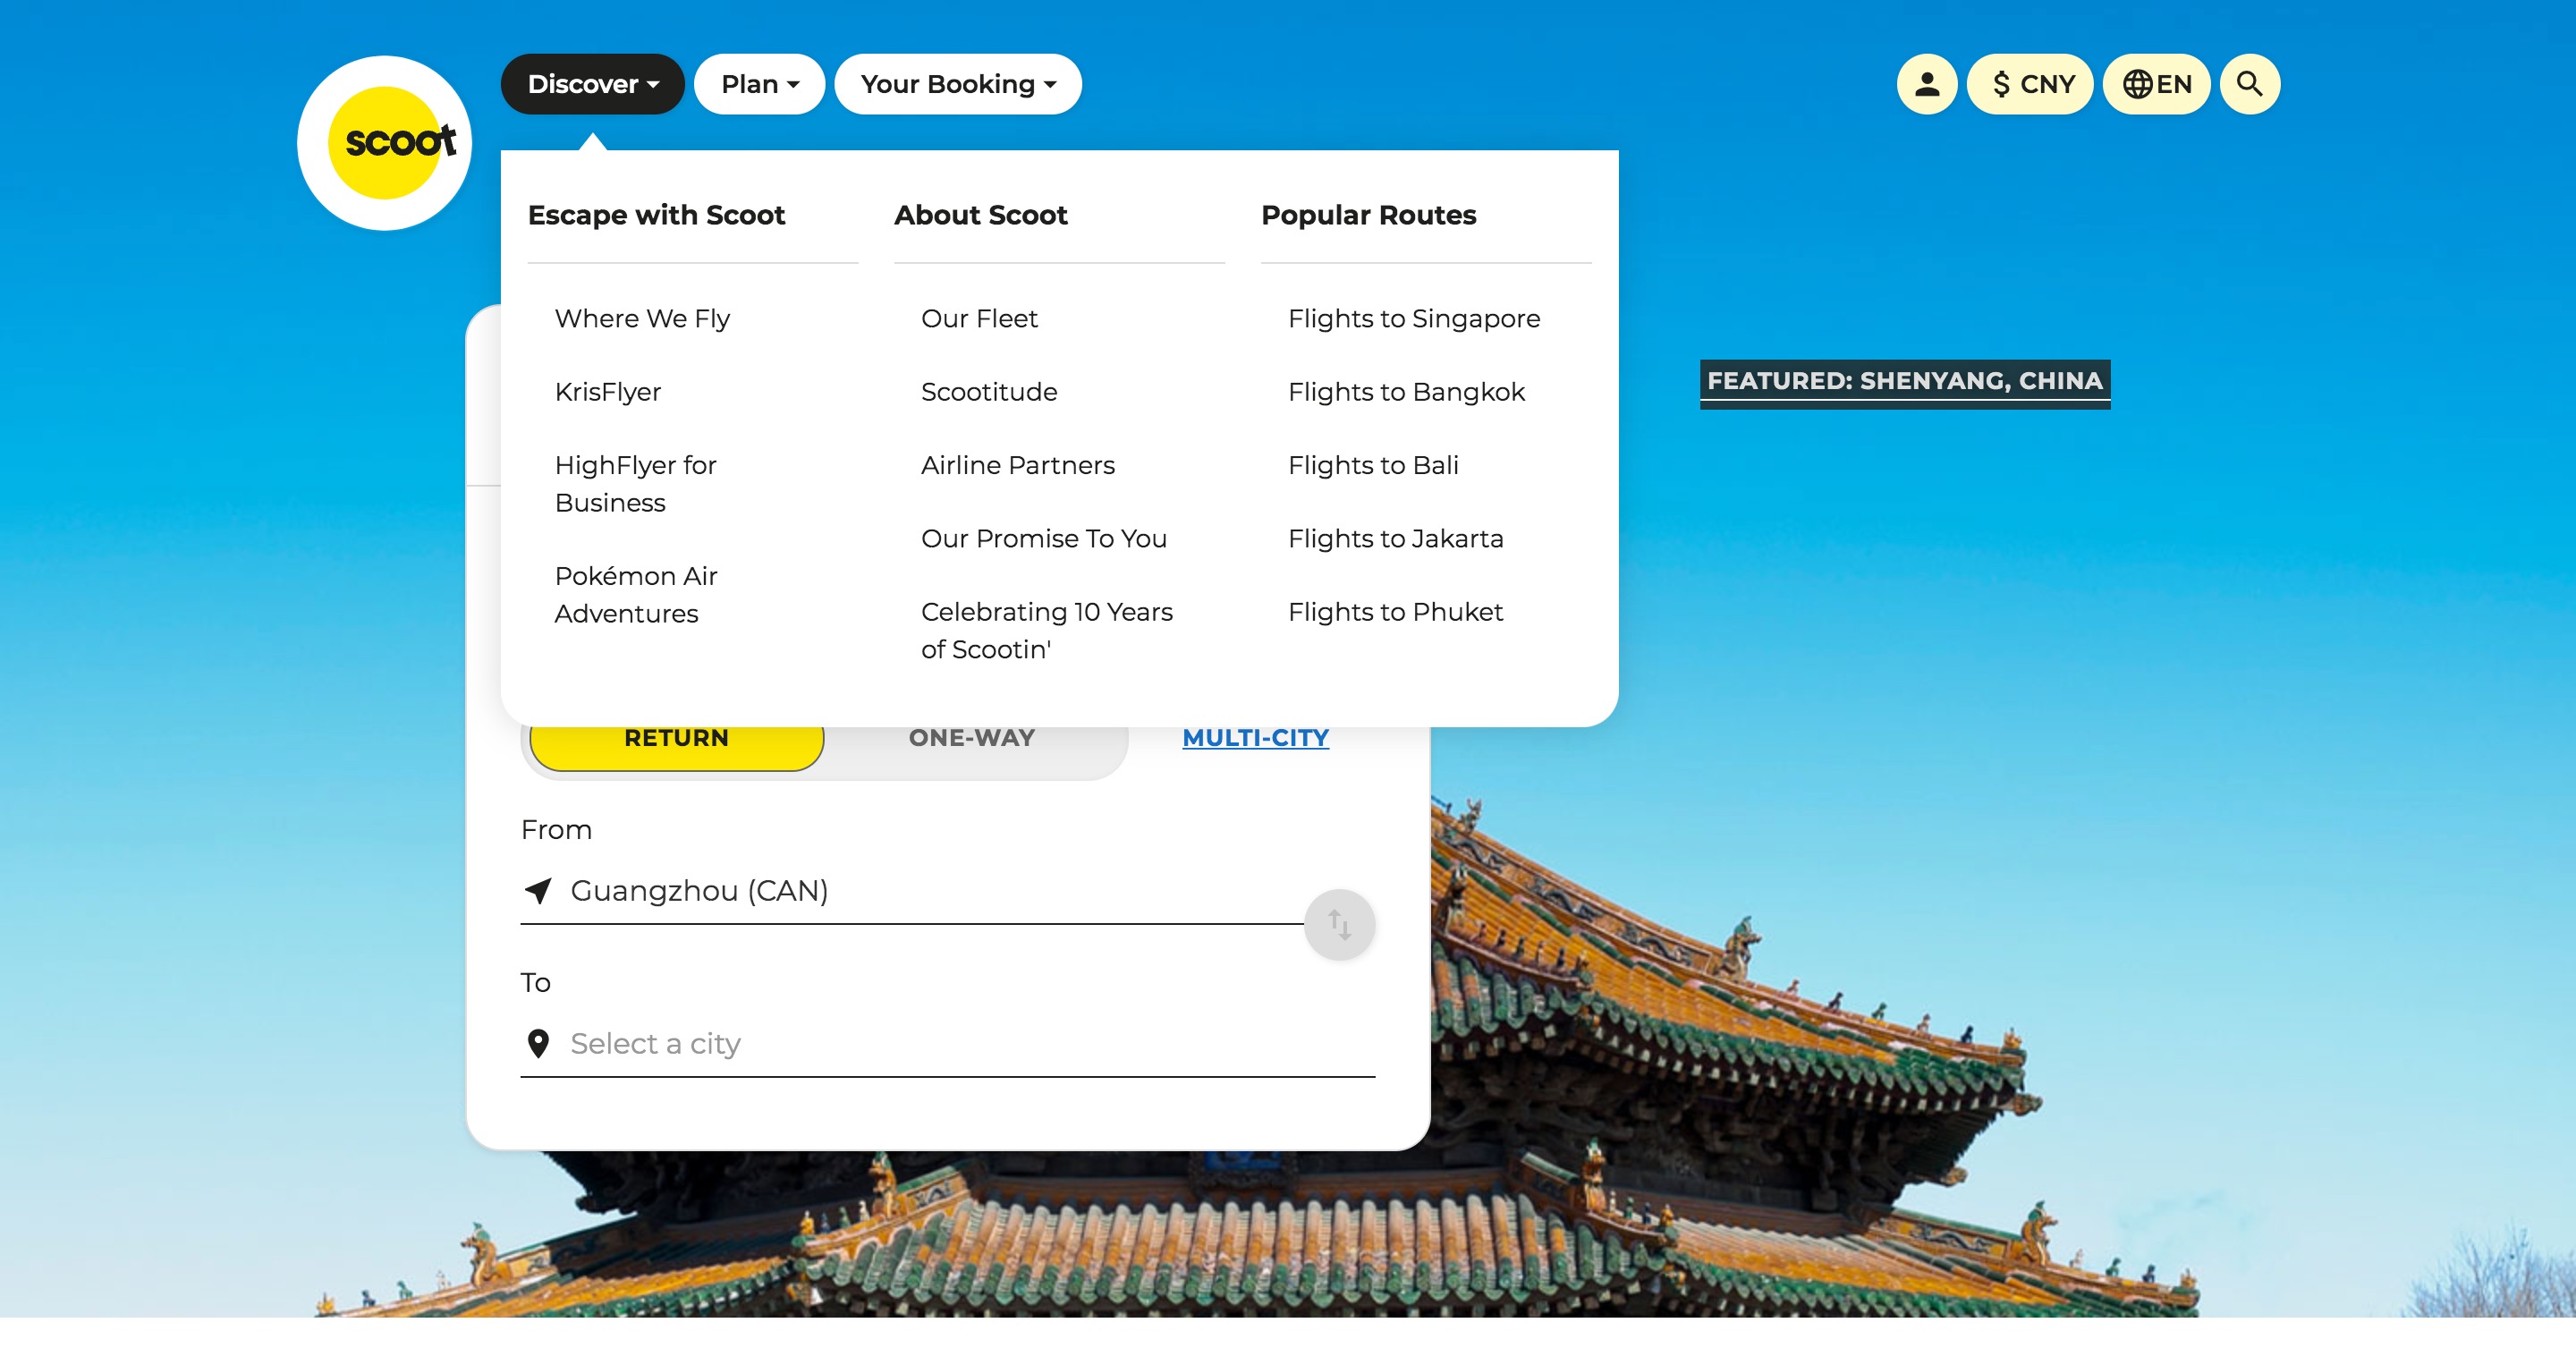Screen dimensions: 2576x1365
Task: Open Airline Partners
Action: point(1017,465)
